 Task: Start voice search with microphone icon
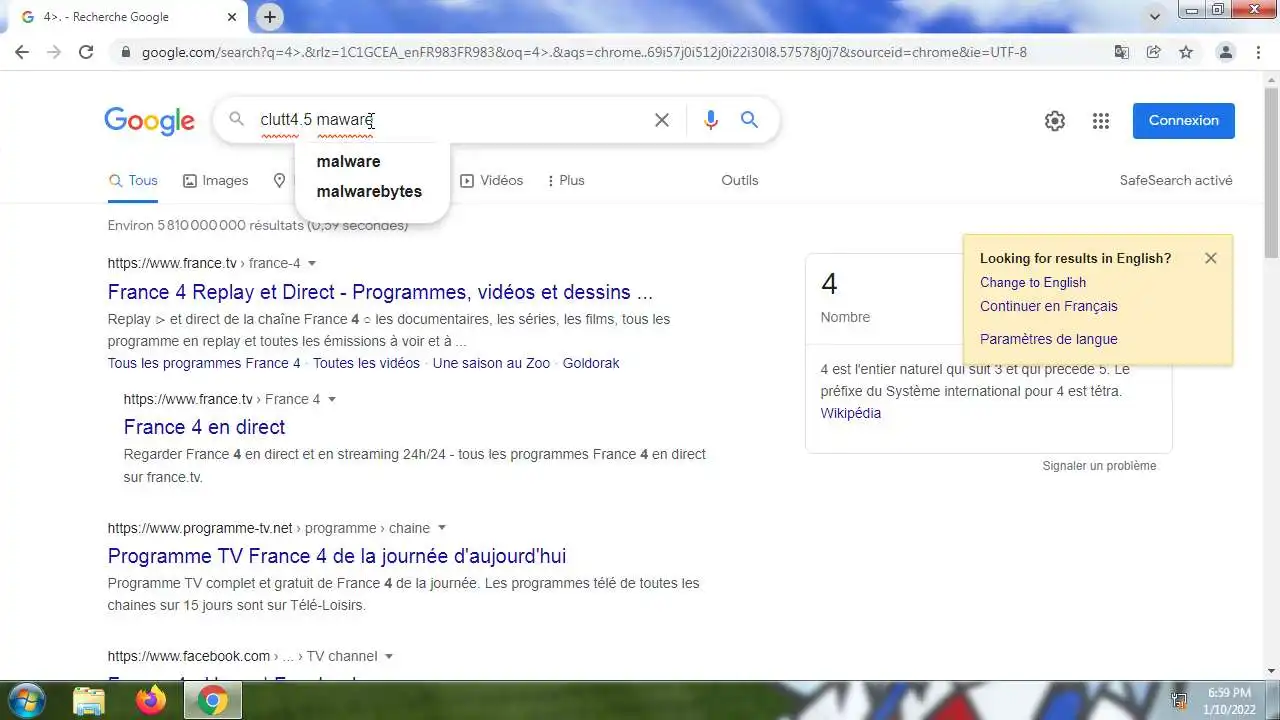(x=711, y=120)
